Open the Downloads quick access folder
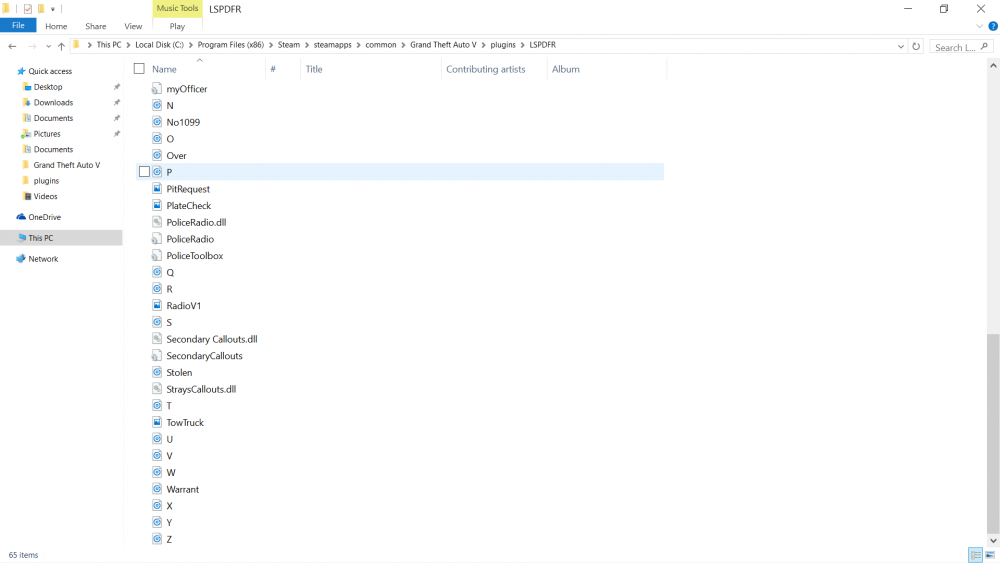This screenshot has width=1000, height=563. (x=53, y=103)
